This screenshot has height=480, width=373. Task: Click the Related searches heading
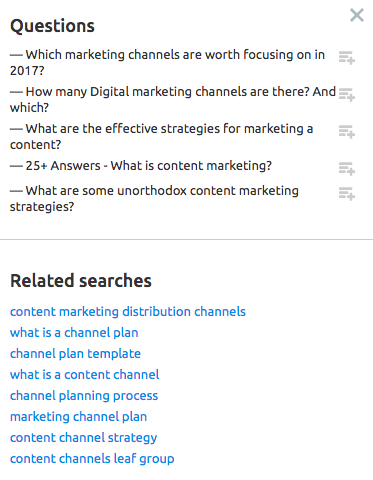click(81, 281)
